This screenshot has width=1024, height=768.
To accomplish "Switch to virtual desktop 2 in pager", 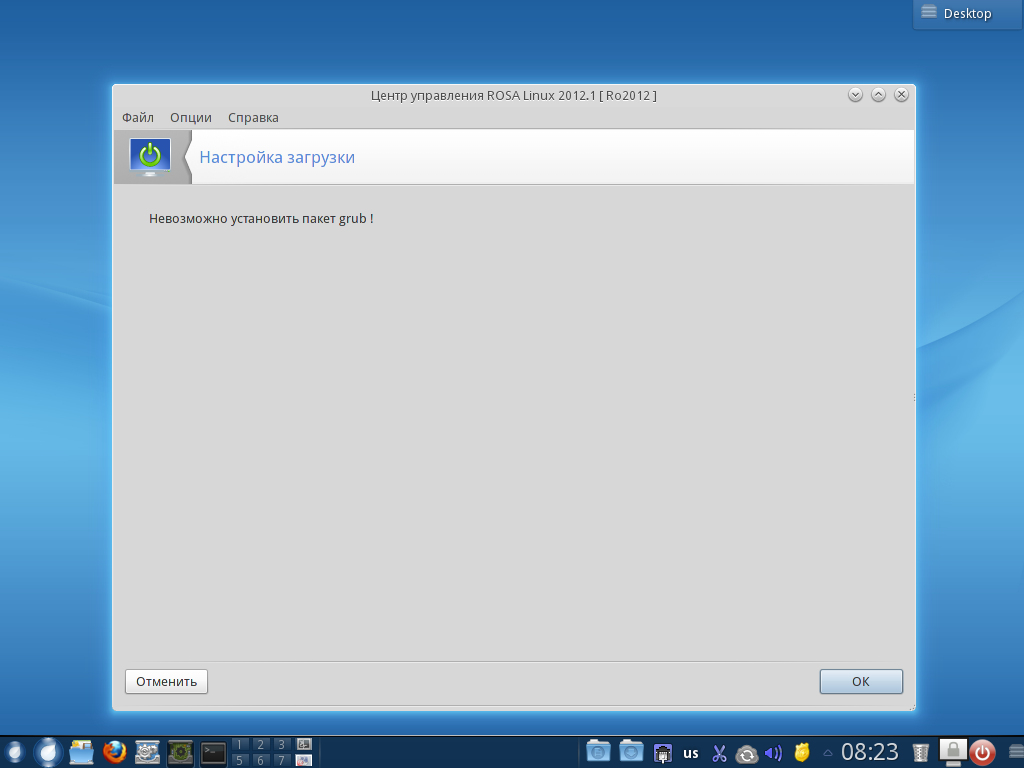I will click(261, 744).
